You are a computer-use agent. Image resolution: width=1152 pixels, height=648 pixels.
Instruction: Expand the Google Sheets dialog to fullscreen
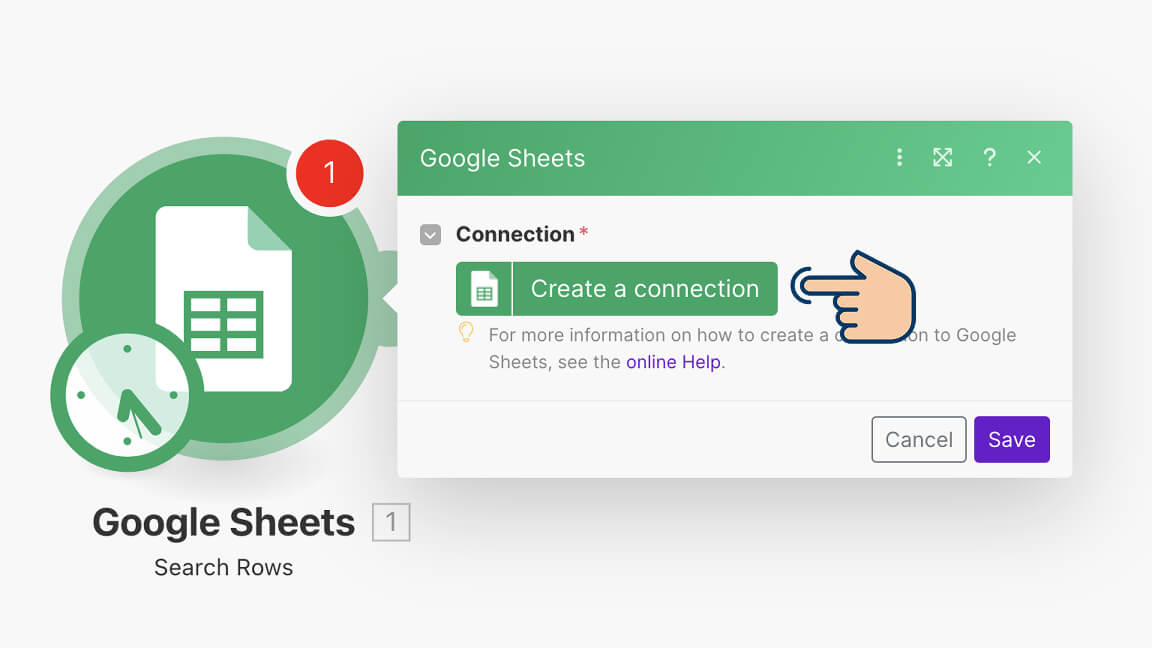pyautogui.click(x=943, y=157)
